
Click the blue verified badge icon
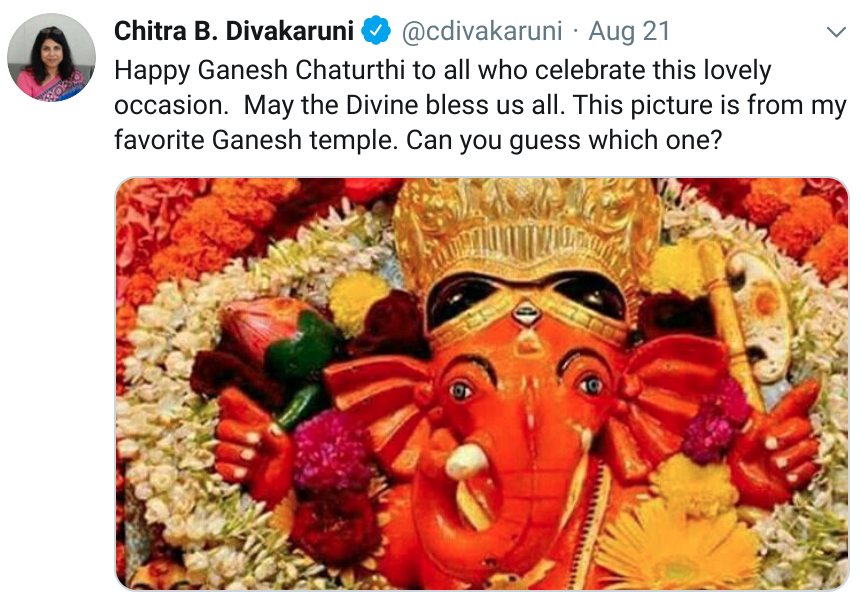coord(376,31)
